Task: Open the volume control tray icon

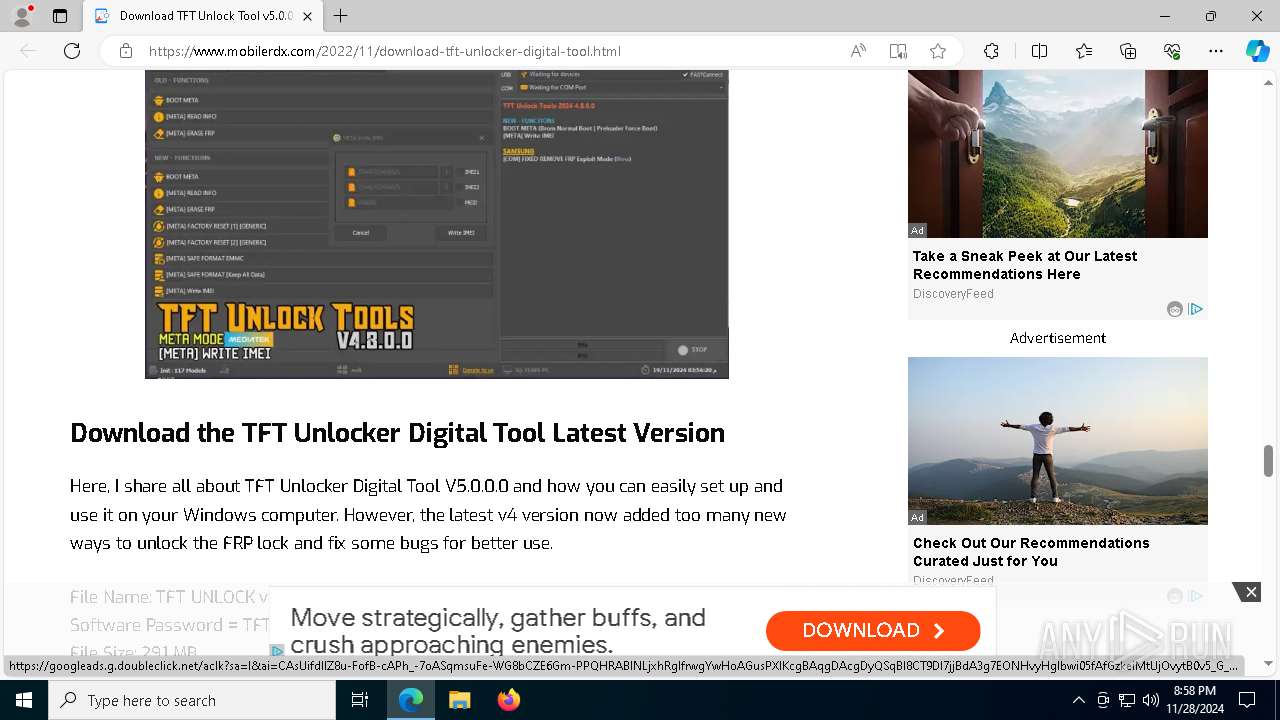Action: tap(1151, 700)
